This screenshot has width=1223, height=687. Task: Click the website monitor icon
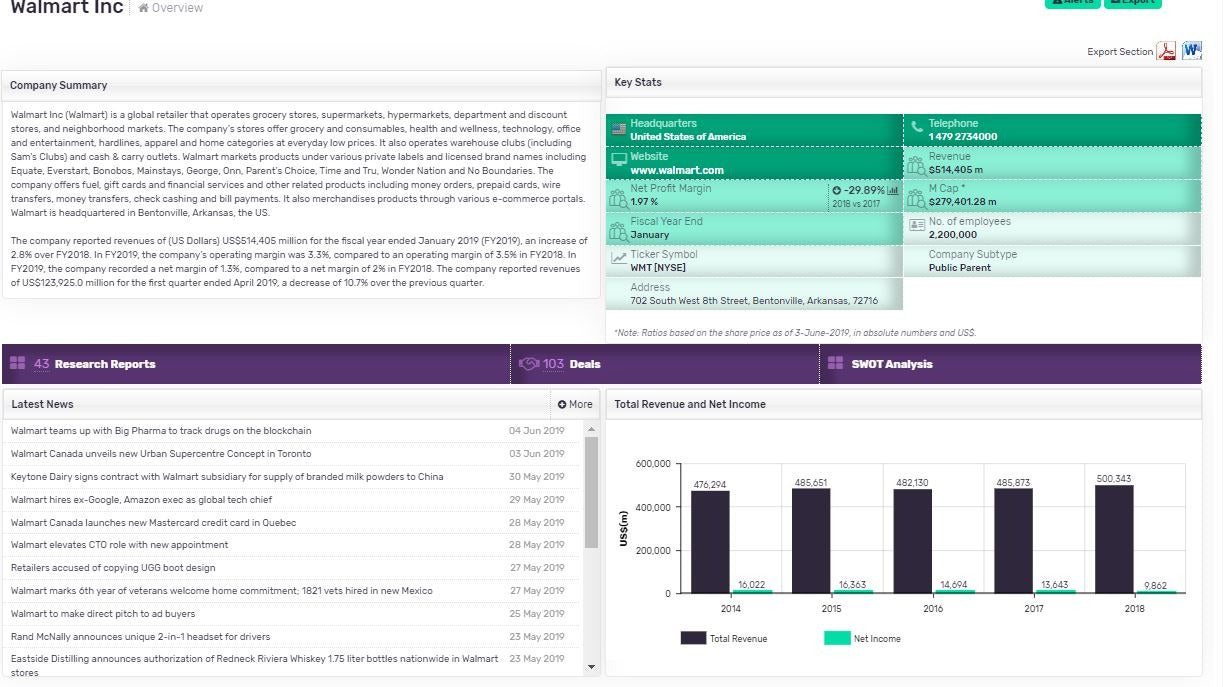tap(619, 162)
